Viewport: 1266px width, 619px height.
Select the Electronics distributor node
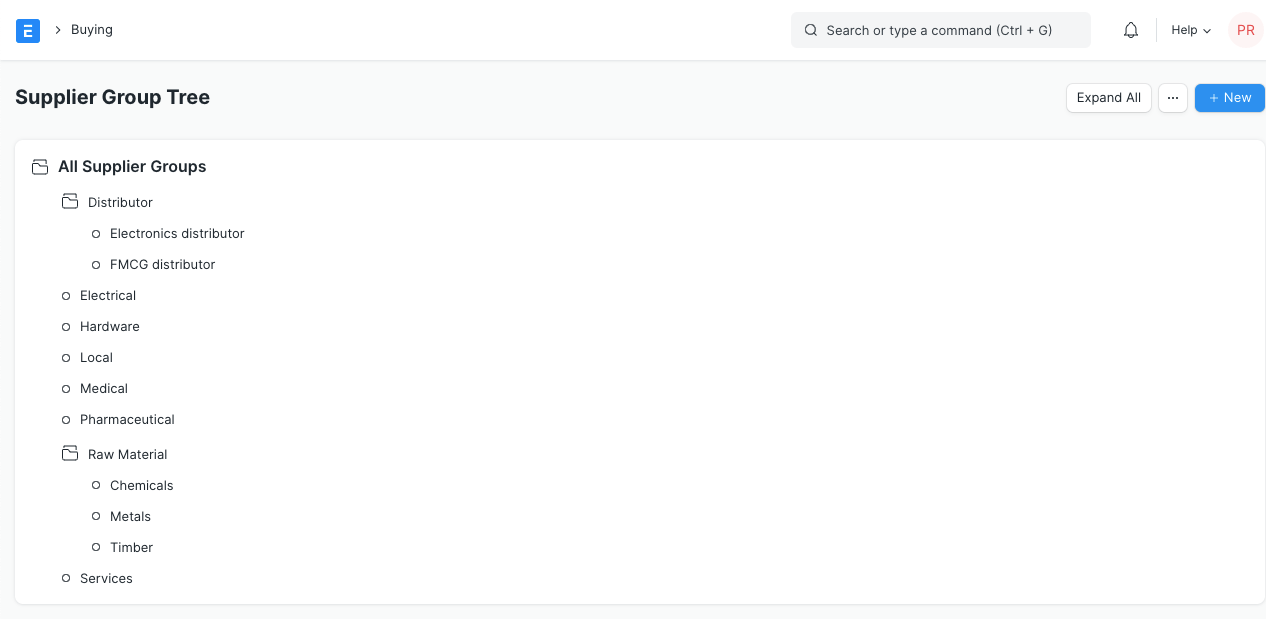[x=177, y=233]
